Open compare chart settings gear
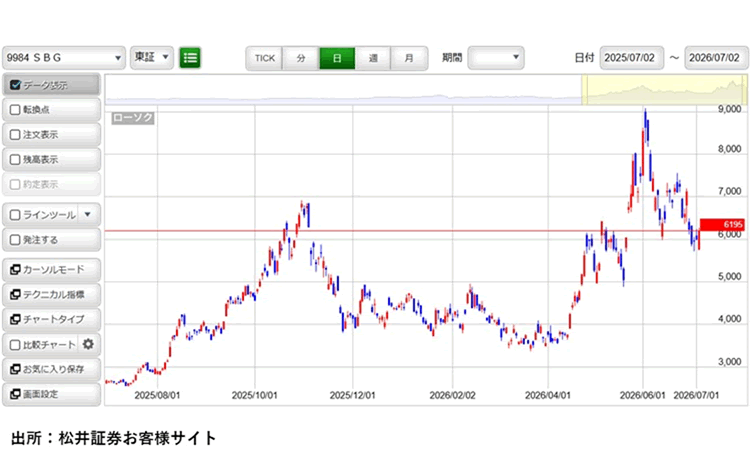 tap(88, 344)
